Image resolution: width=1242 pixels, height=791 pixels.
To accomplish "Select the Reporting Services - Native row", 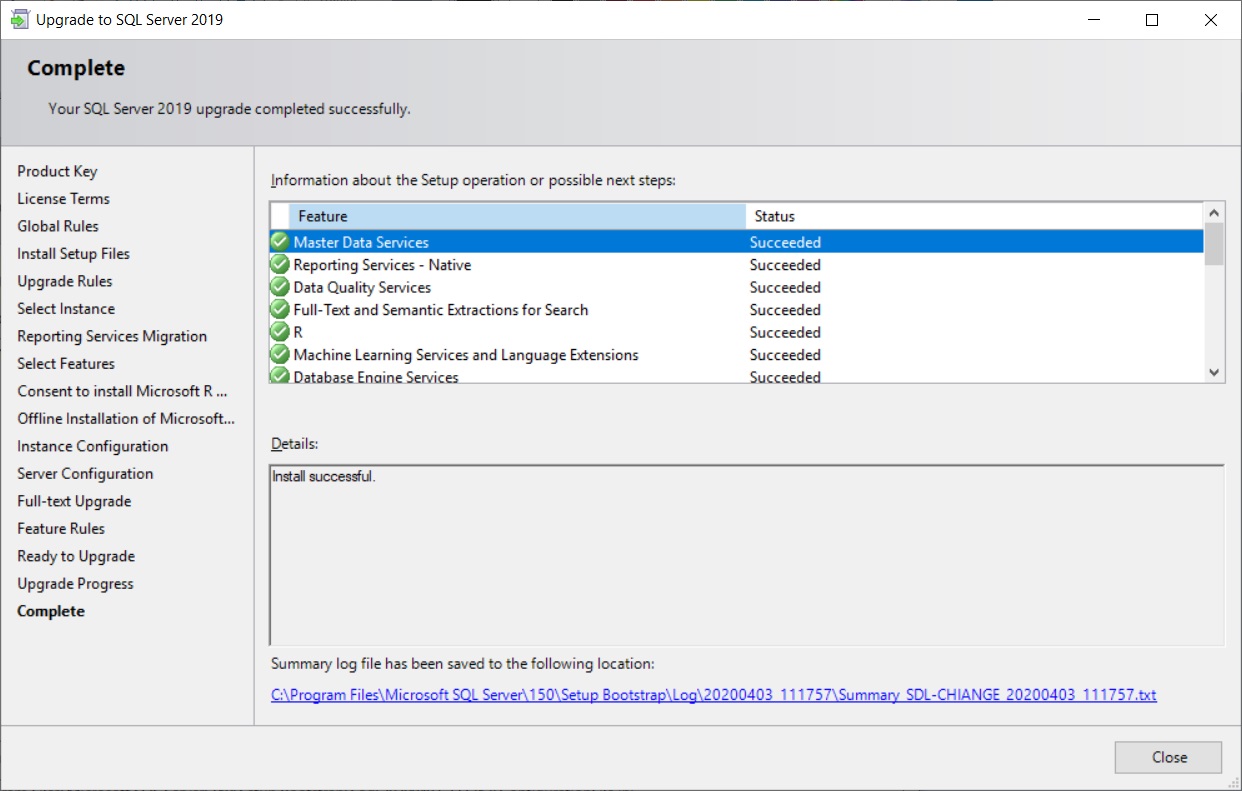I will point(736,265).
